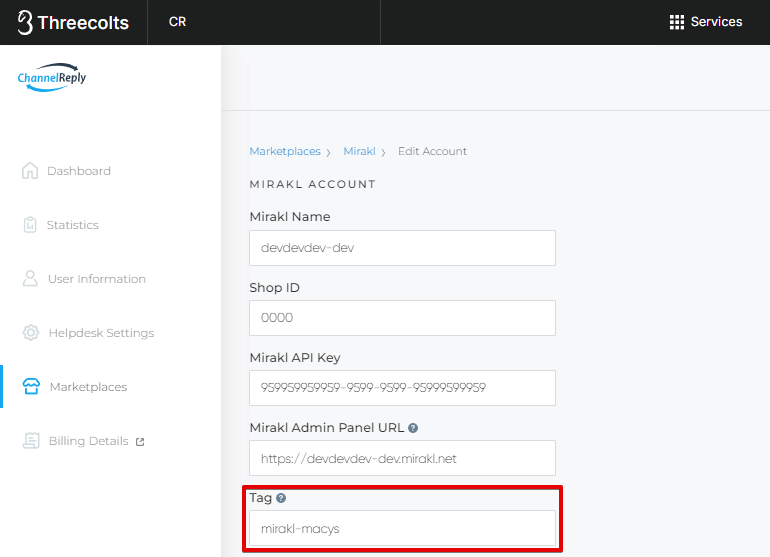Open the Services grid icon
This screenshot has height=557, width=770.
tap(677, 22)
